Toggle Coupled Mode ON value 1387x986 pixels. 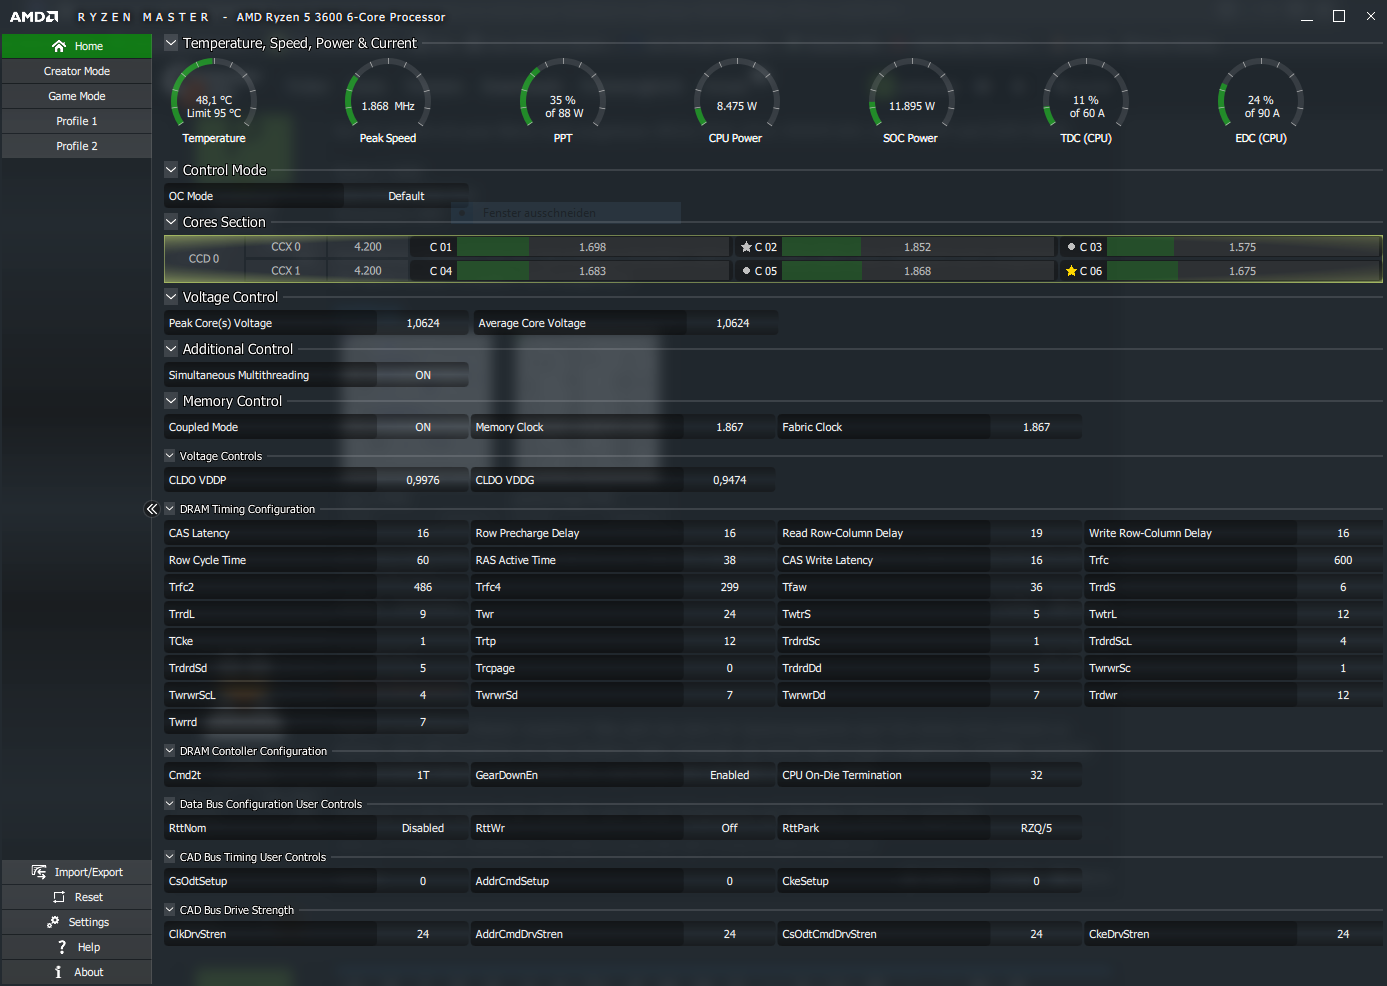(423, 427)
